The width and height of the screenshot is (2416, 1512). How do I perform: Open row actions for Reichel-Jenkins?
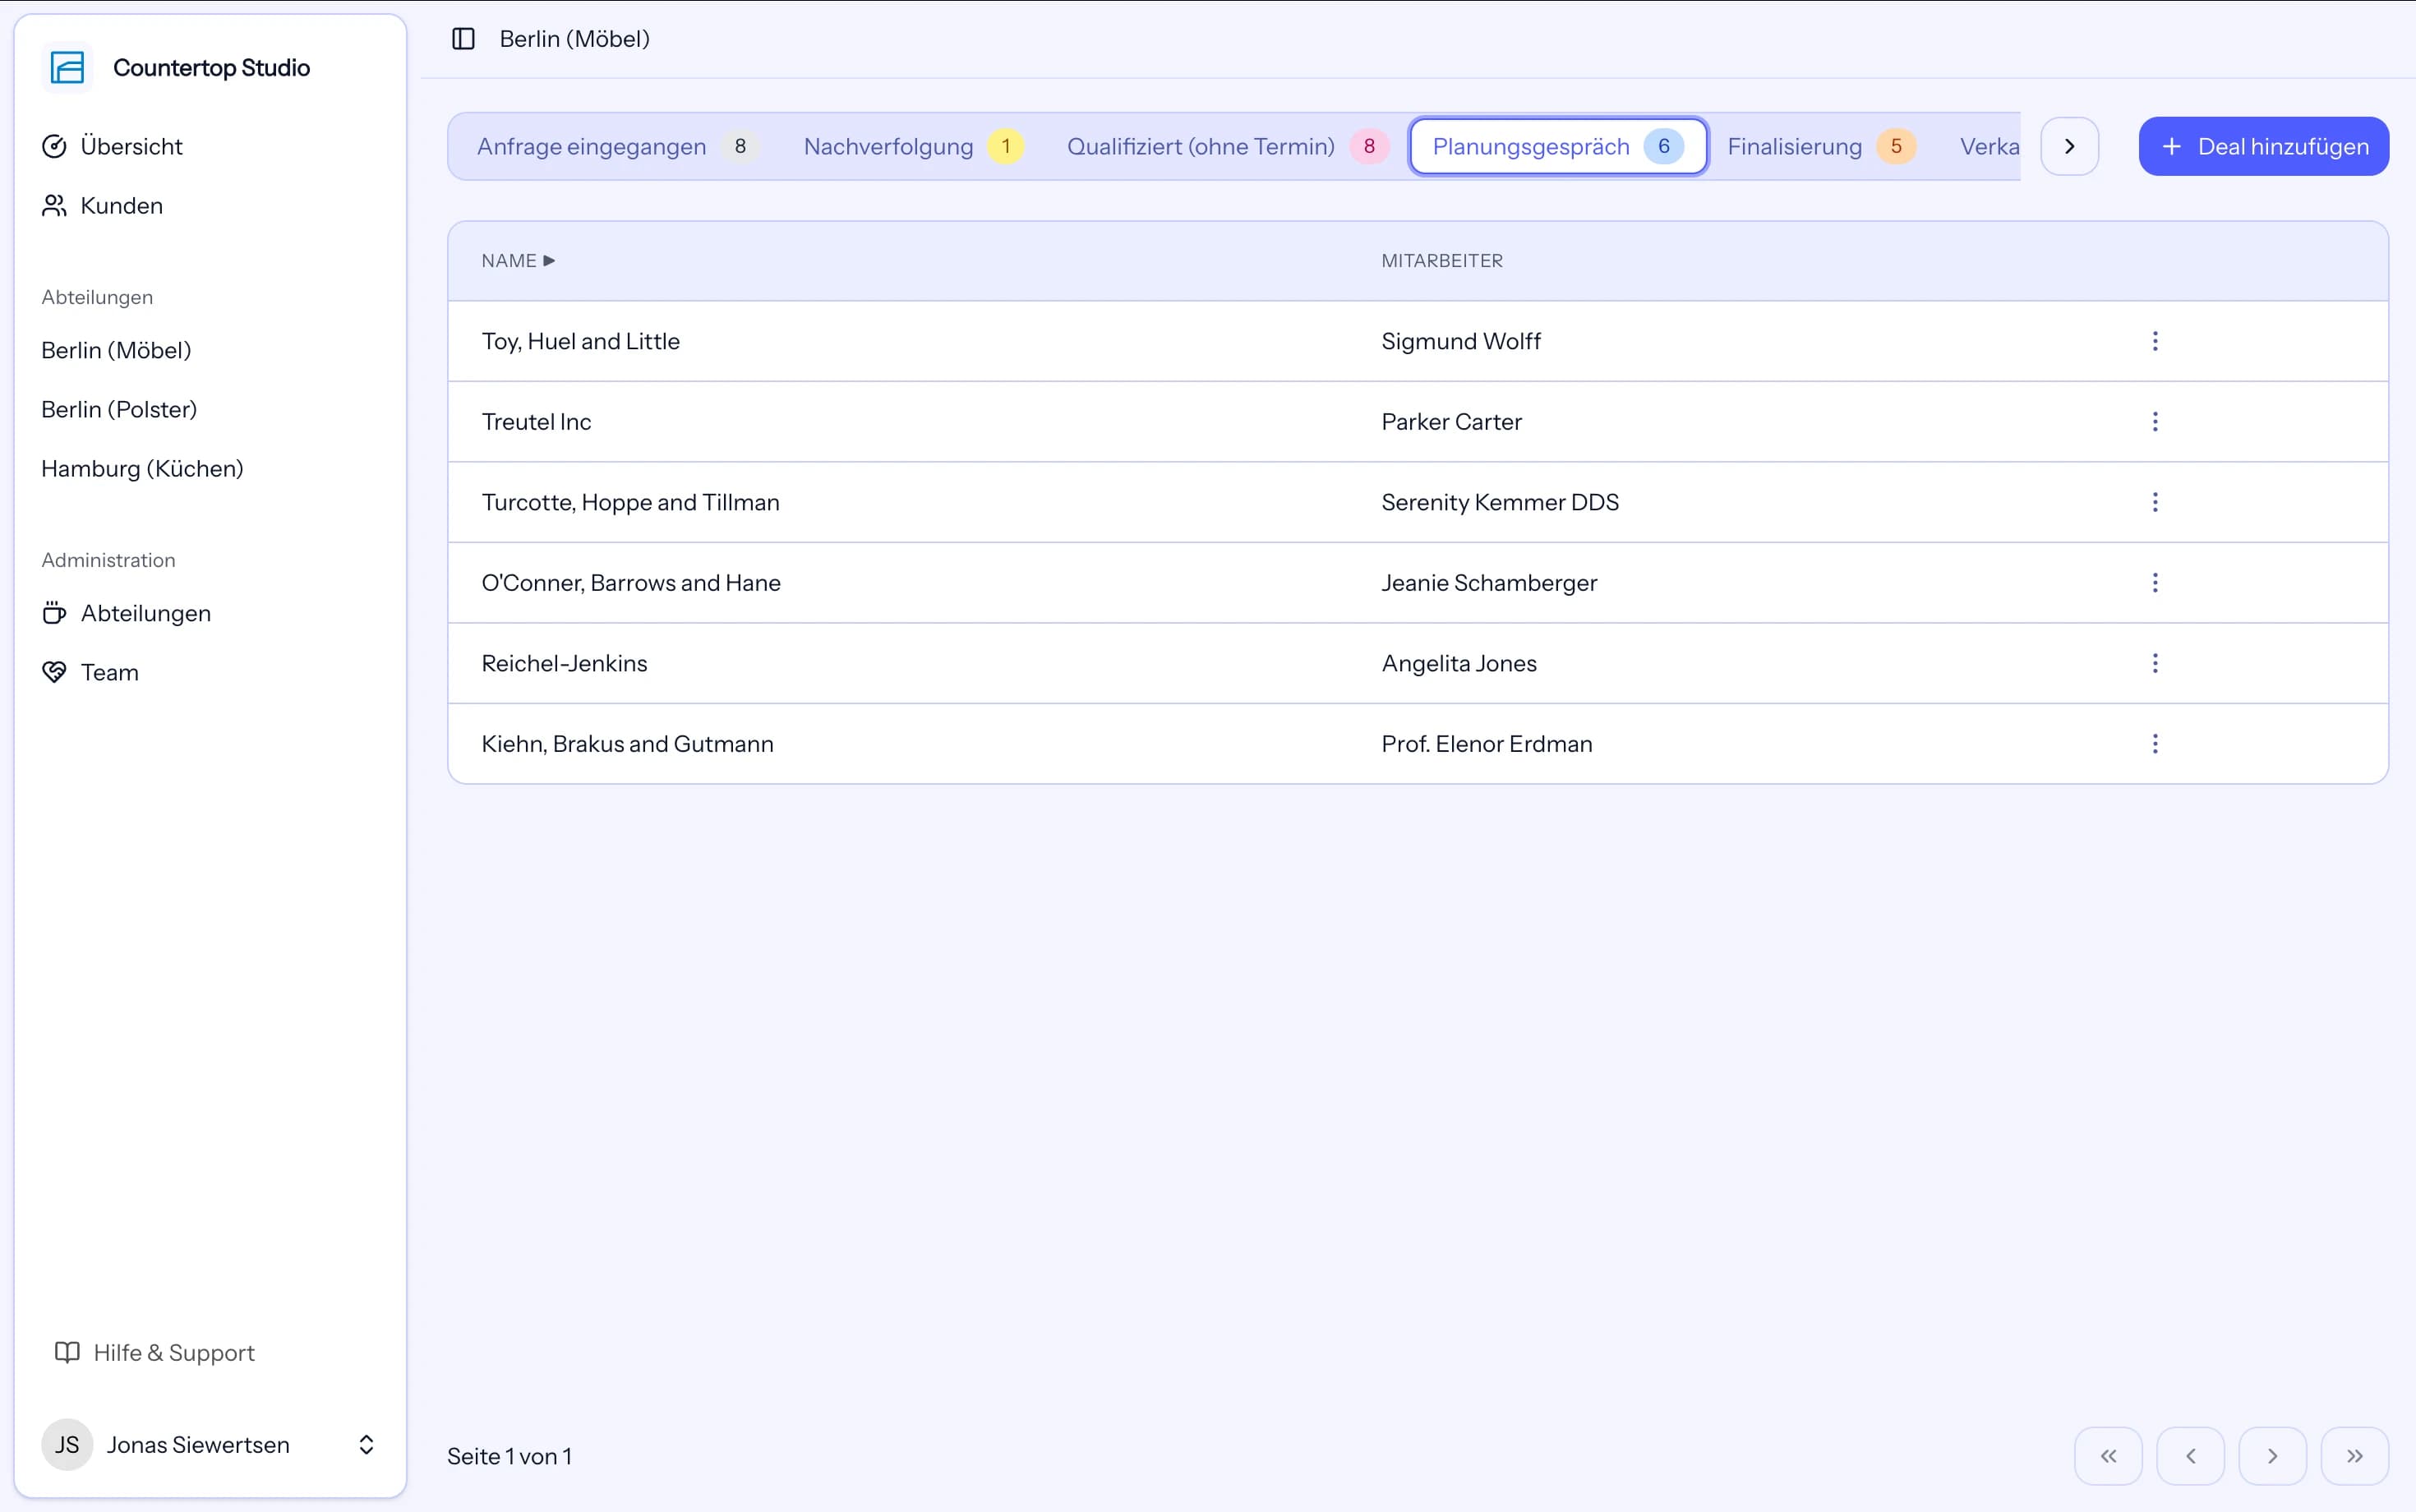pyautogui.click(x=2155, y=663)
